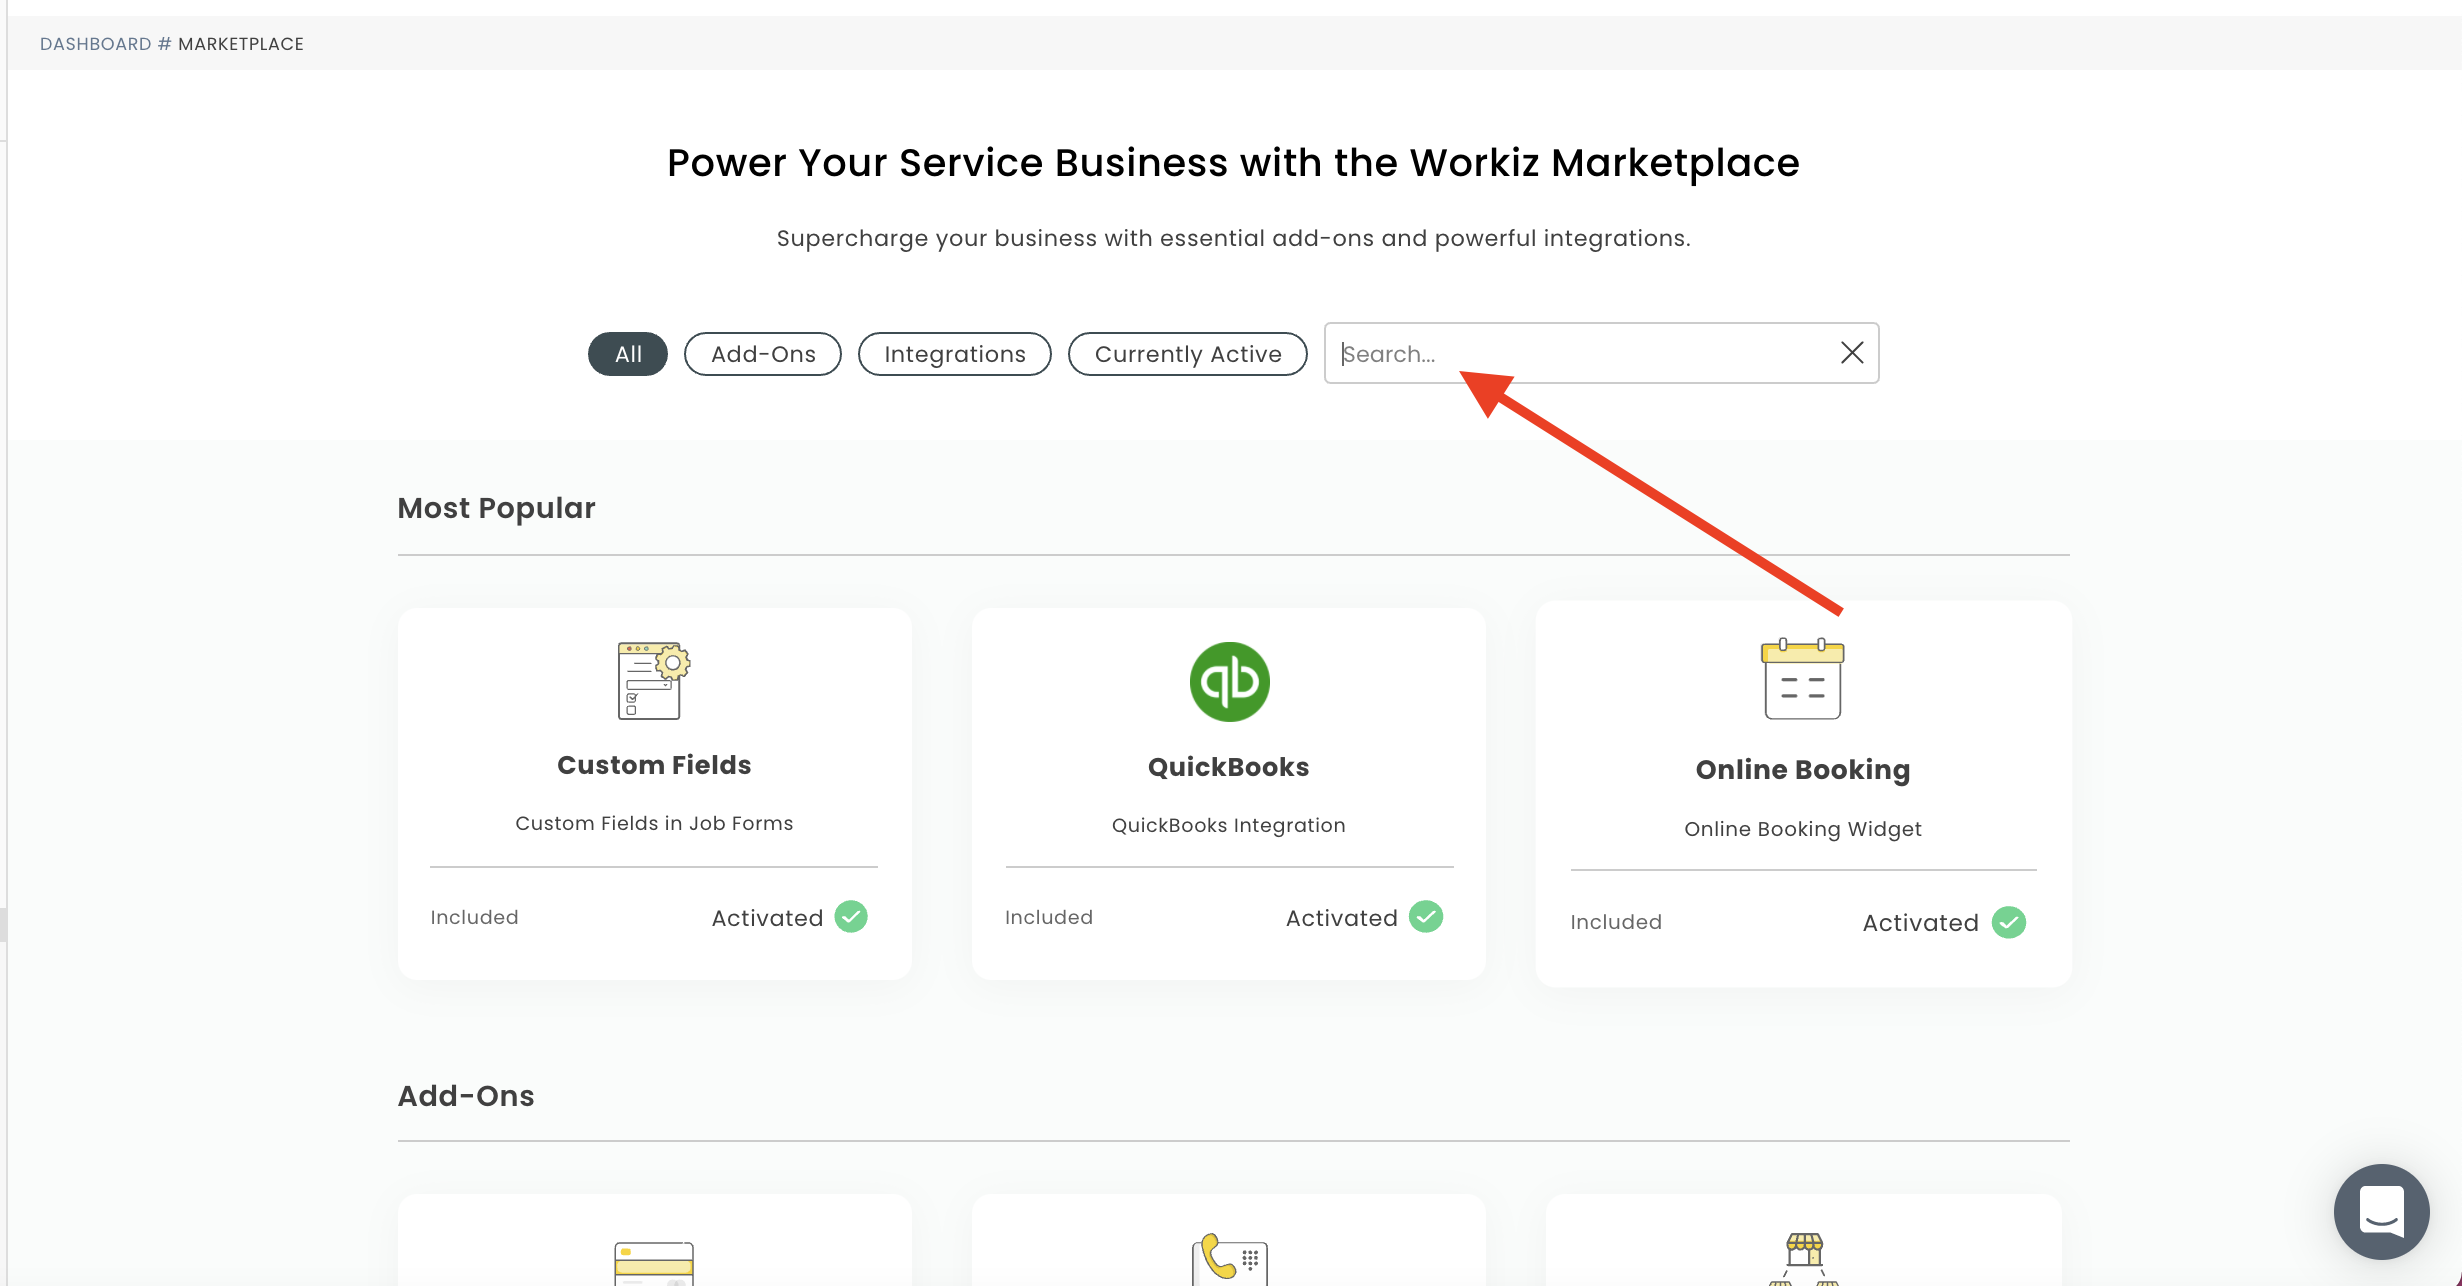Click the yellow card add-on icon
Screen dimensions: 2462x1286
(x=653, y=1264)
